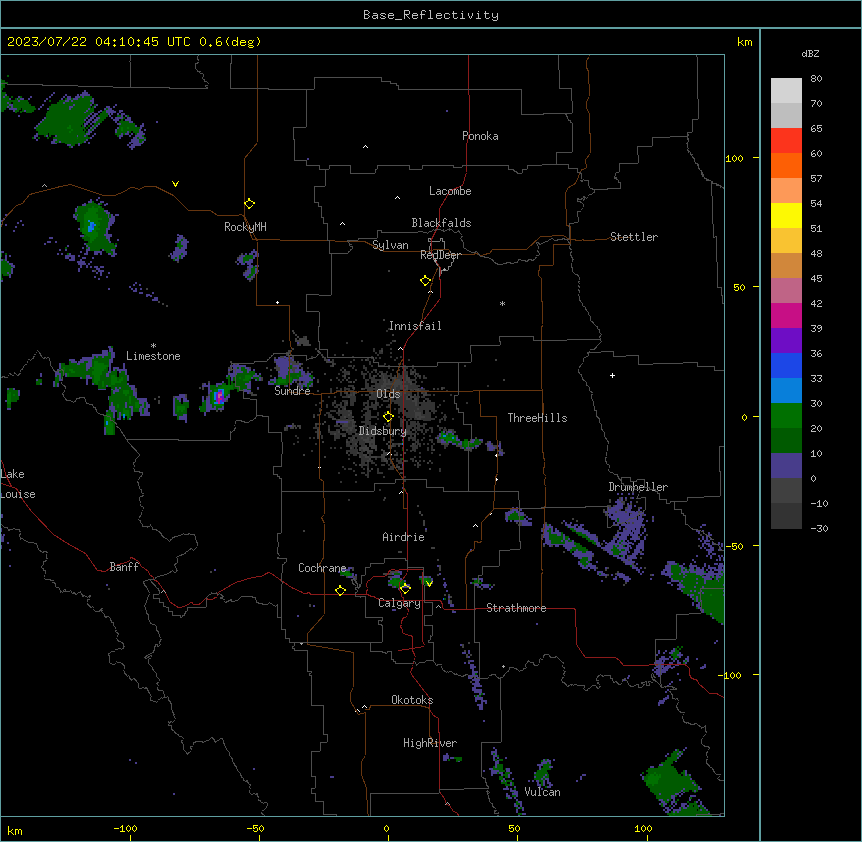The height and width of the screenshot is (842, 862).
Task: Click the Didsbury town label
Action: pyautogui.click(x=383, y=431)
